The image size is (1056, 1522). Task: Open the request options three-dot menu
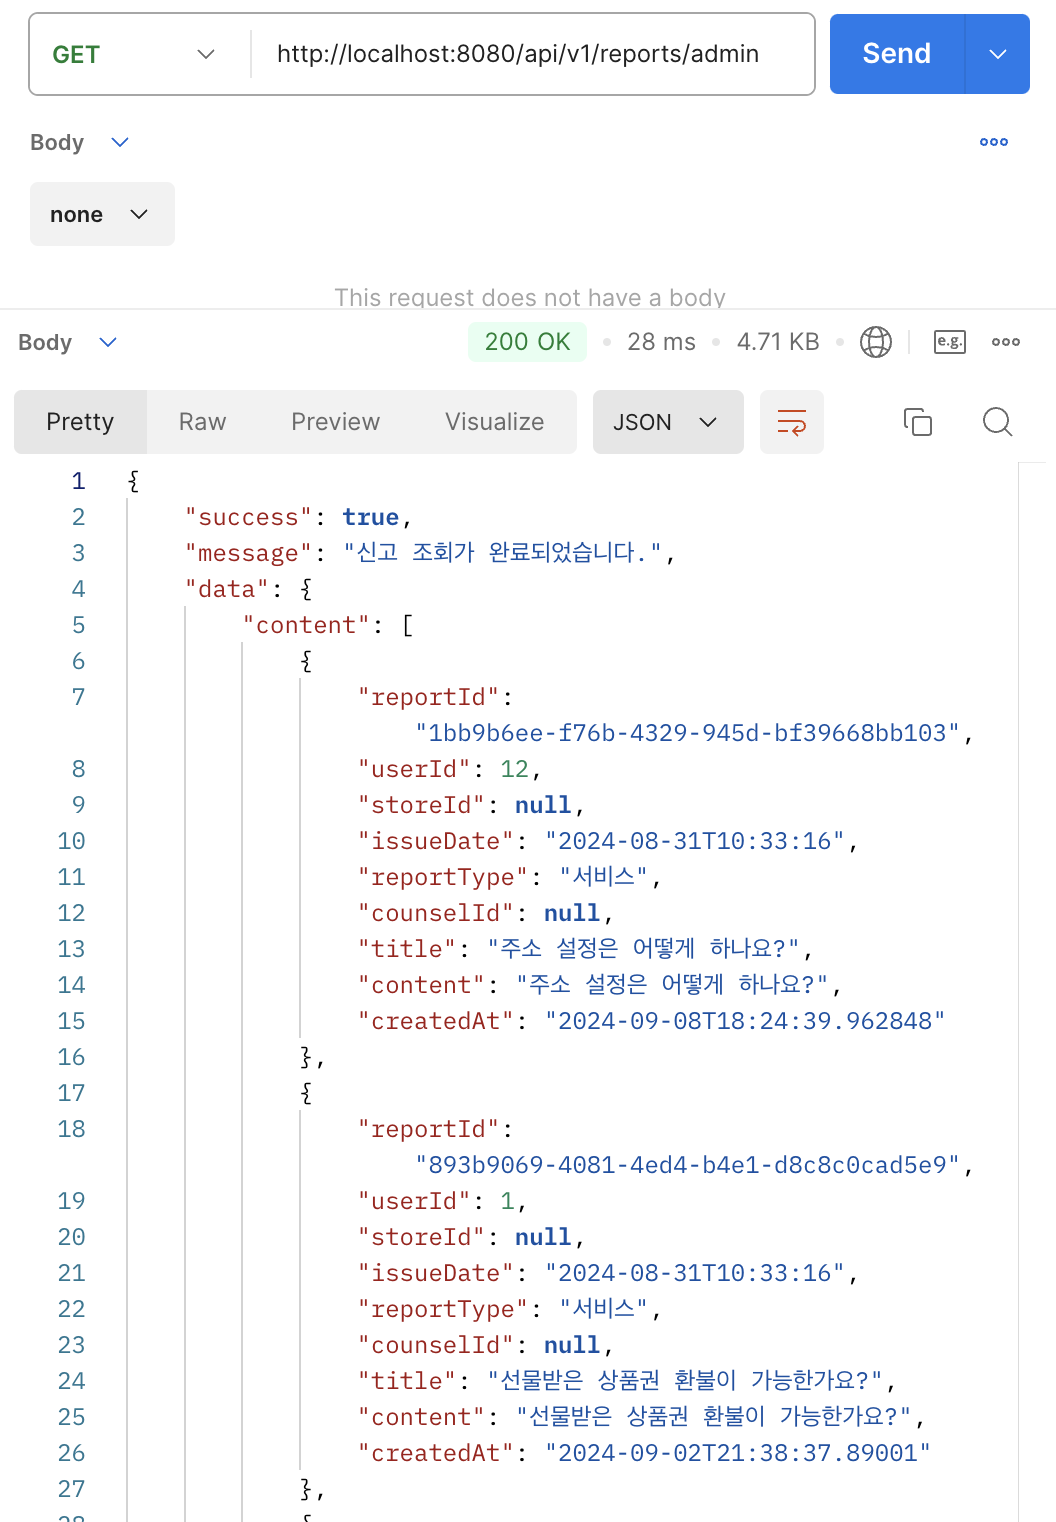(993, 142)
